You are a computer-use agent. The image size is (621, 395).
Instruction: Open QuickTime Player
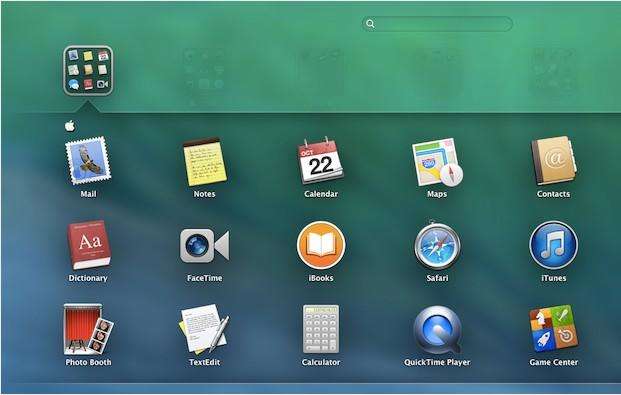coord(437,330)
